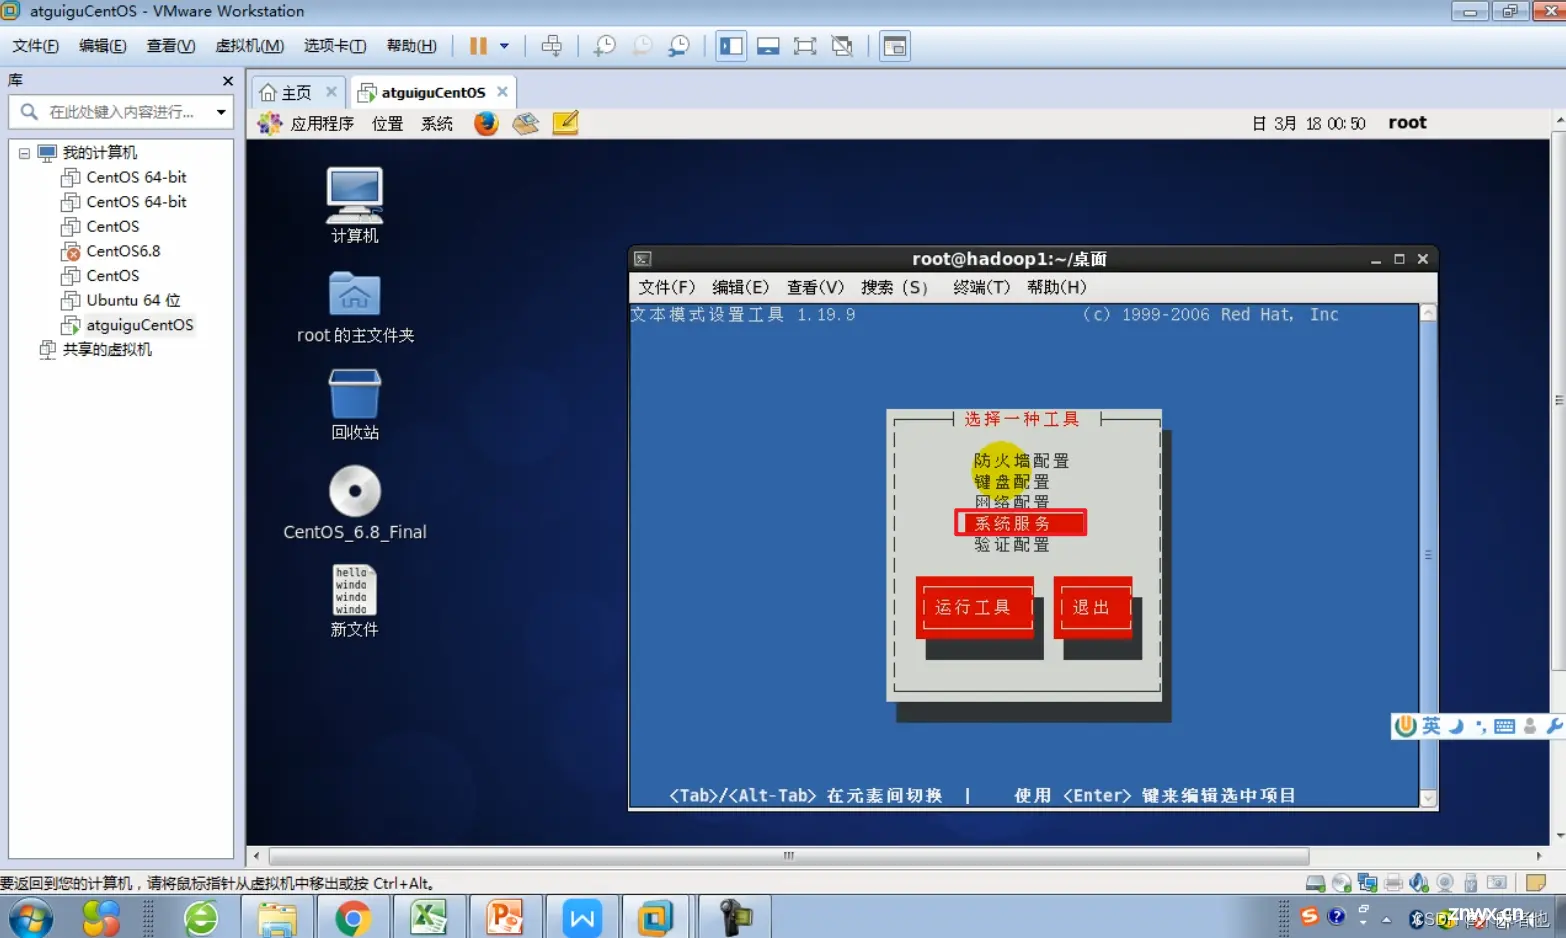Click the date and time in panel
1566x938 pixels.
click(x=1309, y=123)
